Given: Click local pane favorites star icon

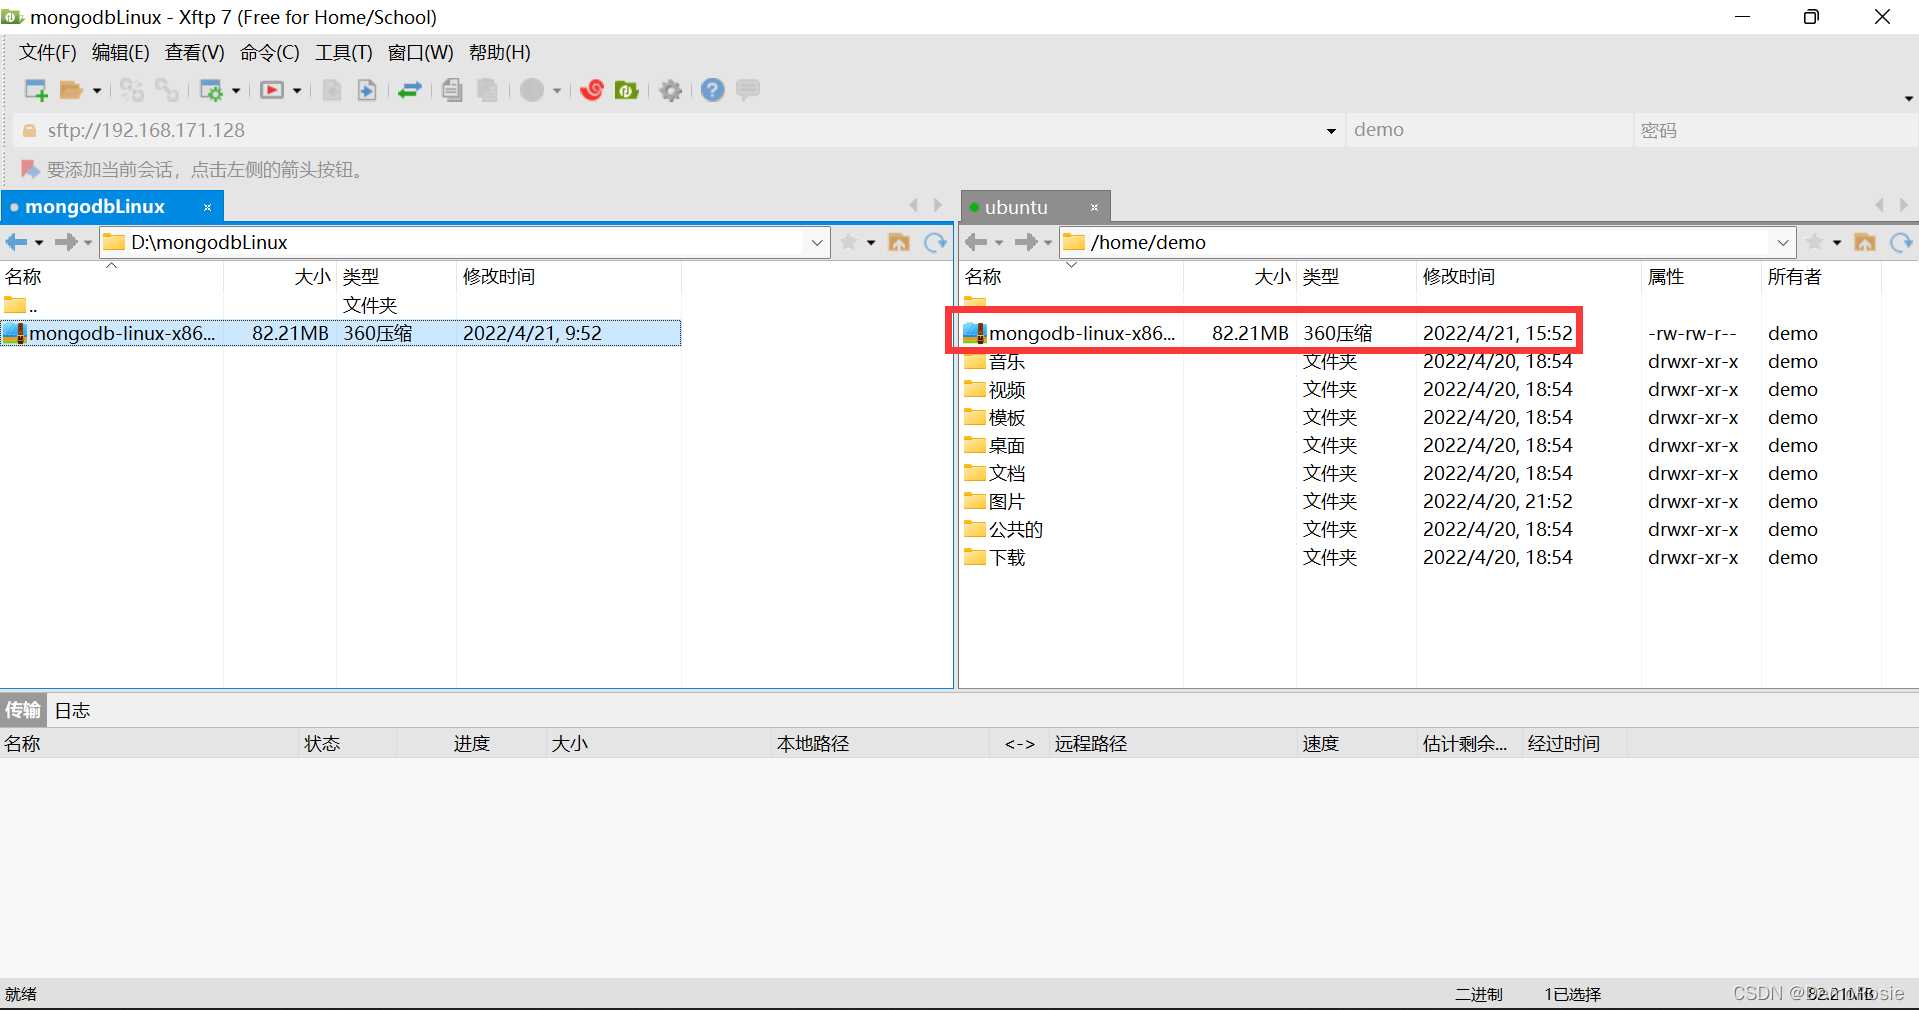Looking at the screenshot, I should 849,242.
